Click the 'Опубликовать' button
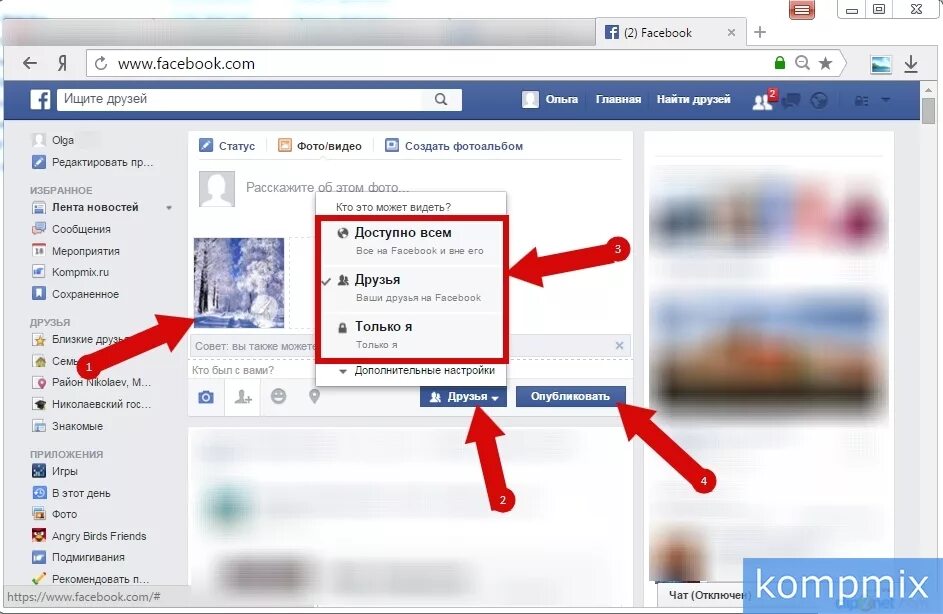The width and height of the screenshot is (943, 614). (570, 396)
